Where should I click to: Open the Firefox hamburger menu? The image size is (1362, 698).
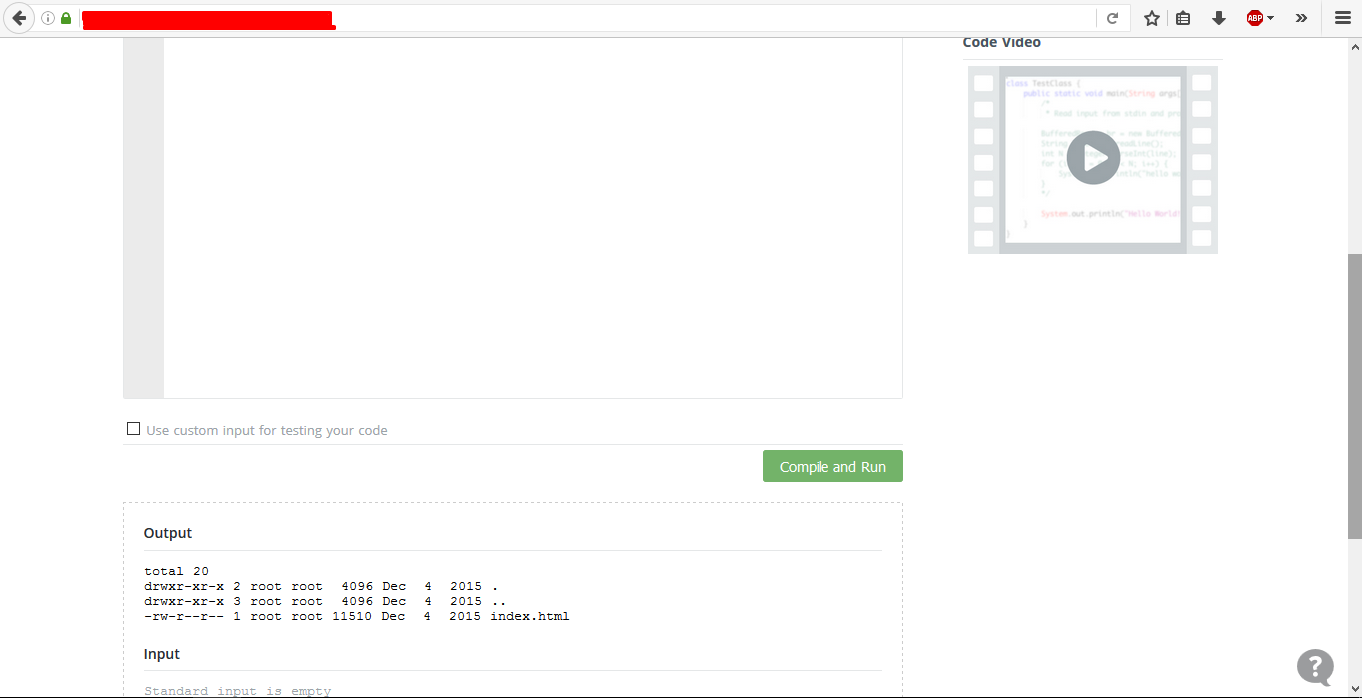tap(1343, 18)
